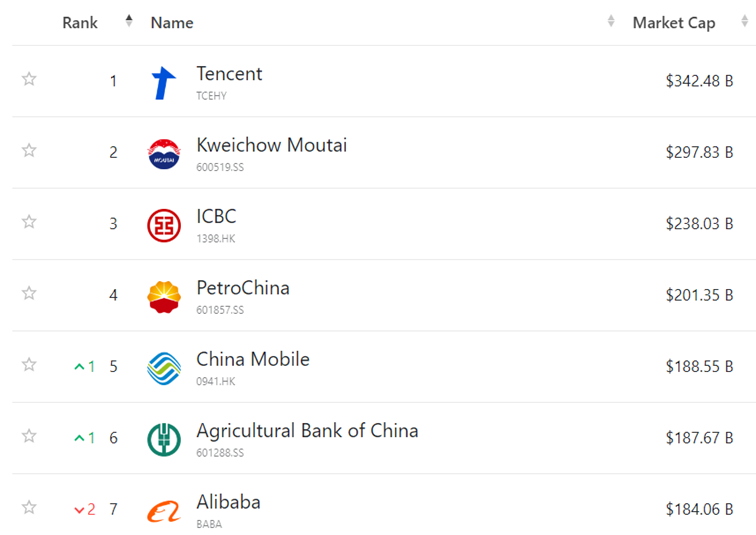756x535 pixels.
Task: Click the PetroChina logo icon
Action: point(164,297)
